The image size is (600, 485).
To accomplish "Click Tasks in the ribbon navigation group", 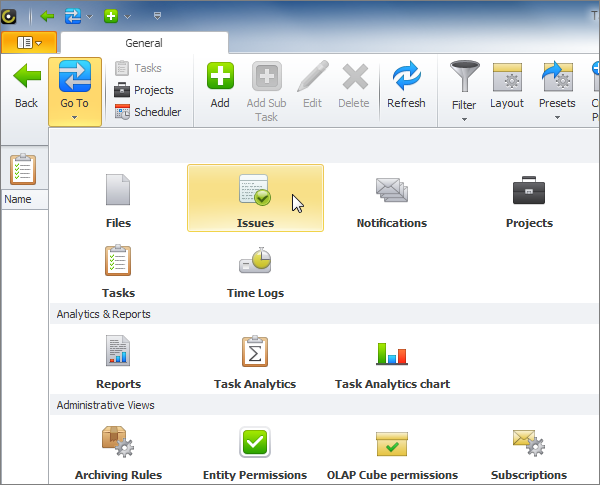I will 139,68.
